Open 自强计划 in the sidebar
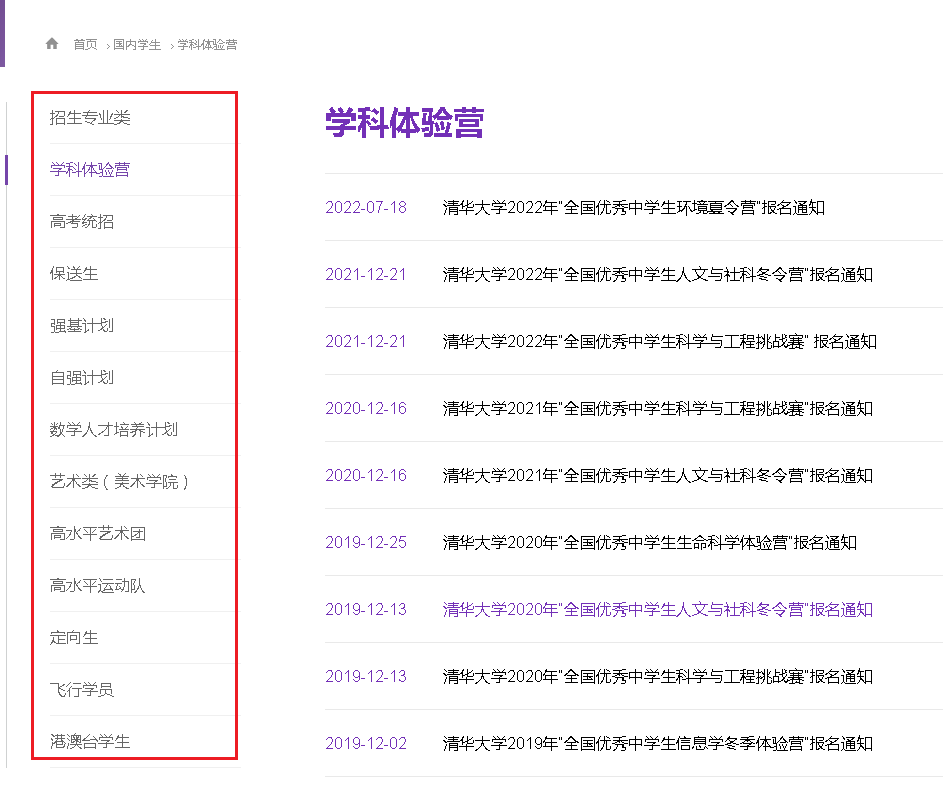The height and width of the screenshot is (787, 943). (82, 378)
